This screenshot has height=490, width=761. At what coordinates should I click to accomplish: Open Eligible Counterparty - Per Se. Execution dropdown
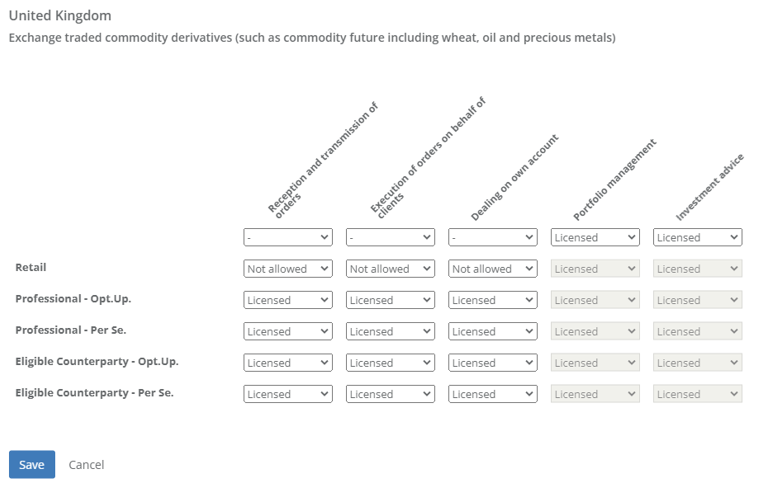(390, 394)
